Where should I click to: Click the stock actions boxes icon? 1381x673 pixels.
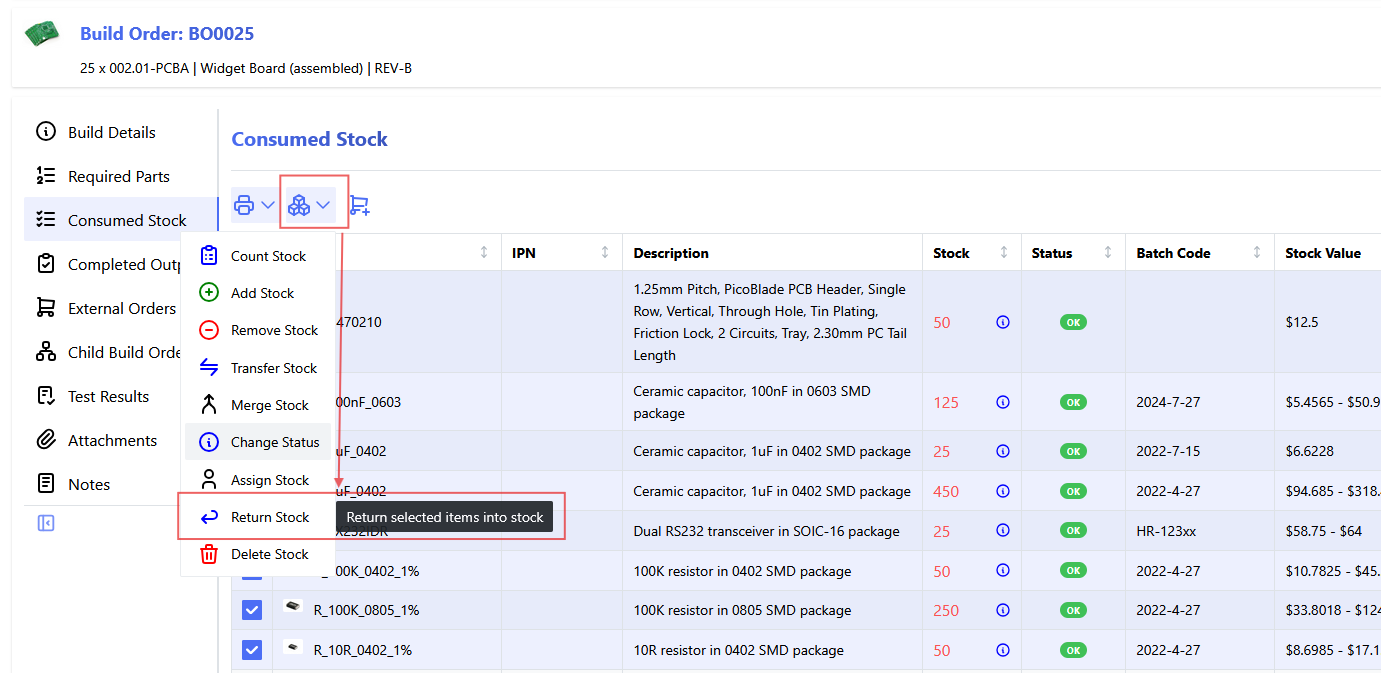pyautogui.click(x=299, y=205)
